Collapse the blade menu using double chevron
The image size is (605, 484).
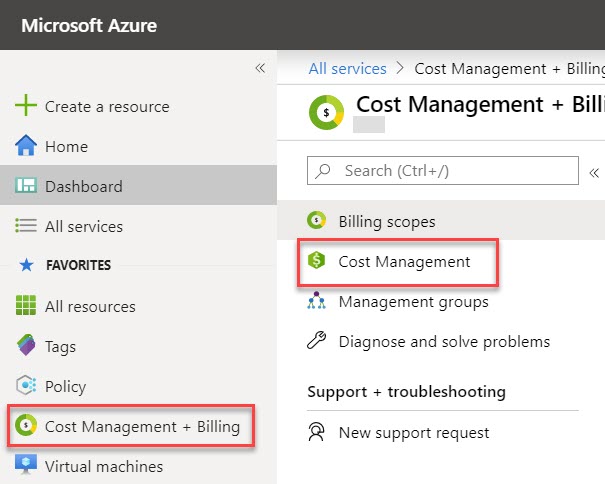[594, 171]
